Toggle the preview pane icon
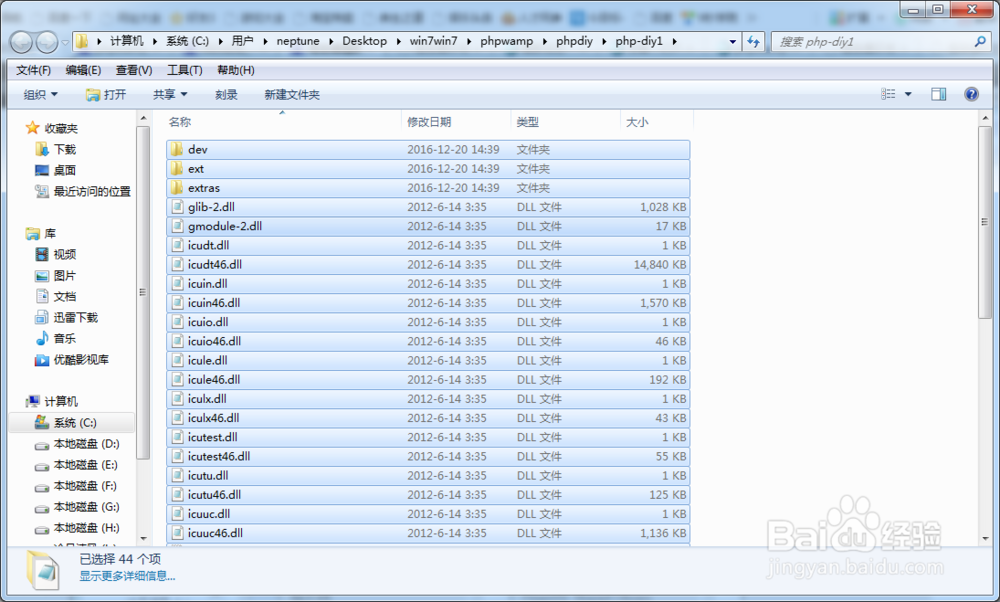 (938, 94)
